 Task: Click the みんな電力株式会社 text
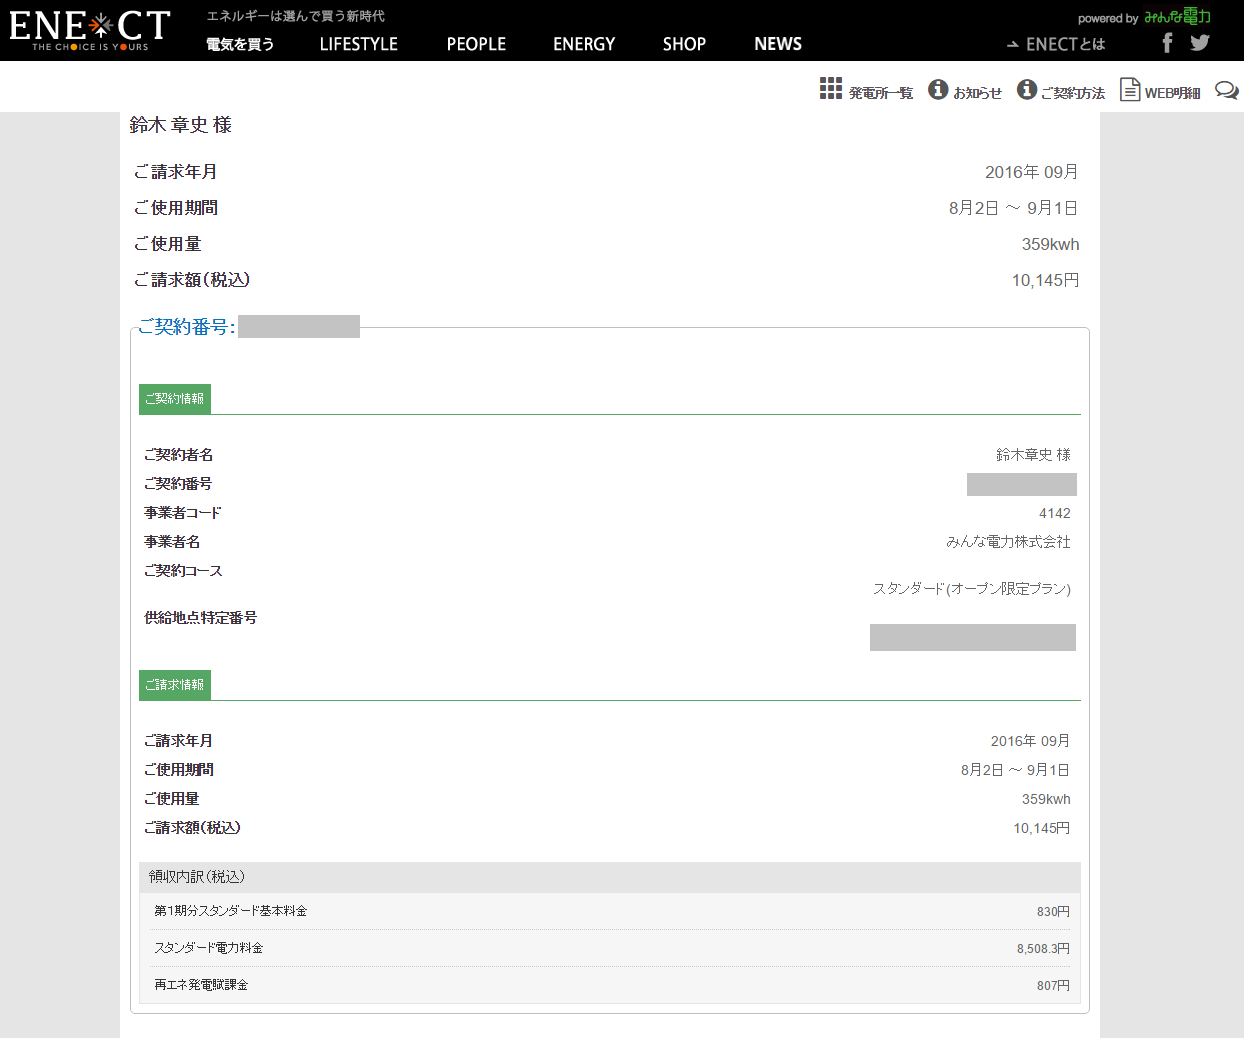tap(1008, 542)
